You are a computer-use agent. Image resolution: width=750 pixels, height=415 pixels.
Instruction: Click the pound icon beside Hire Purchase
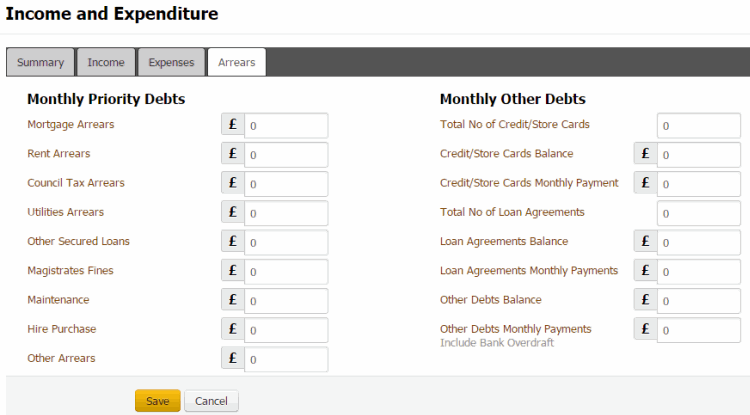[233, 329]
